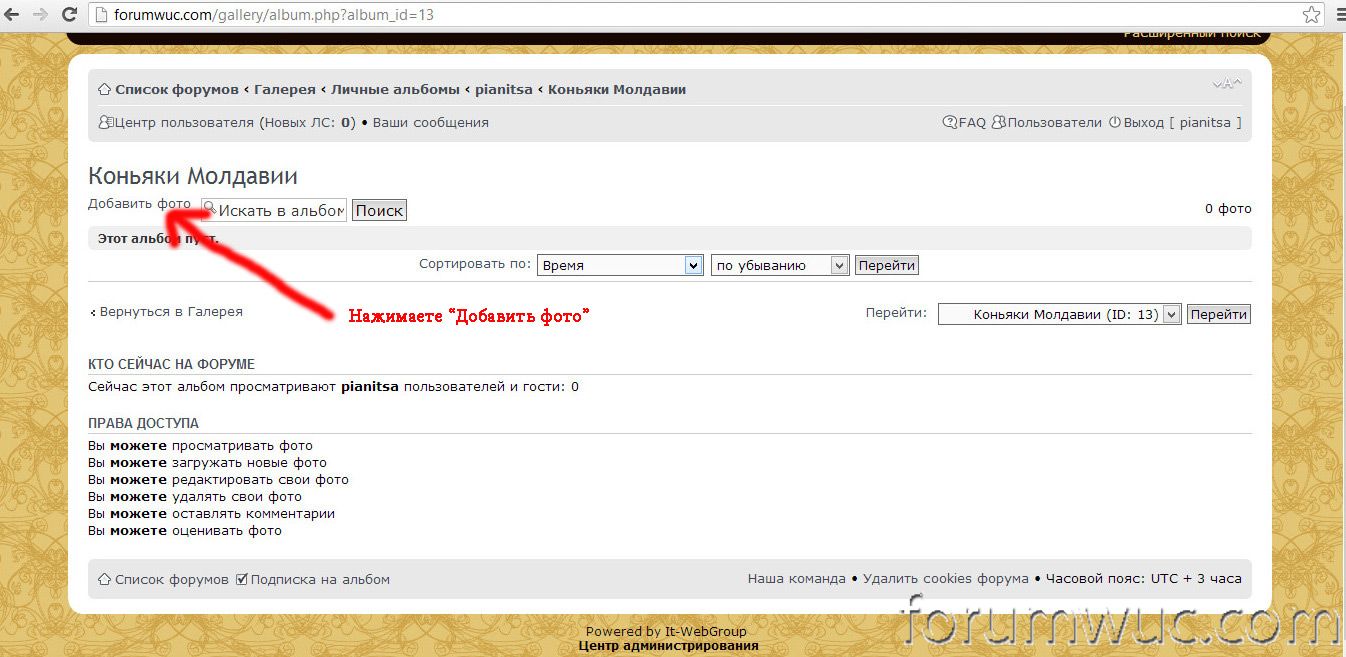This screenshot has width=1346, height=657.
Task: Click the Выход logout link
Action: 1143,123
